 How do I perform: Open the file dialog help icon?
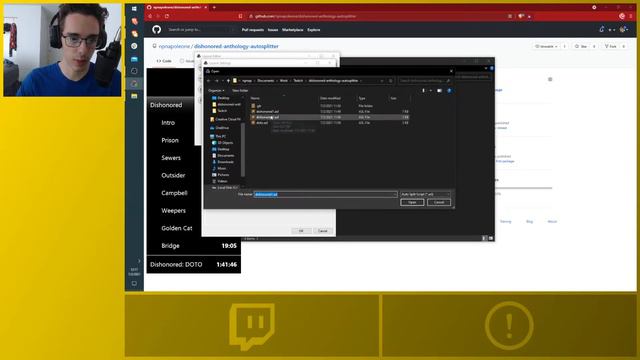(x=449, y=91)
